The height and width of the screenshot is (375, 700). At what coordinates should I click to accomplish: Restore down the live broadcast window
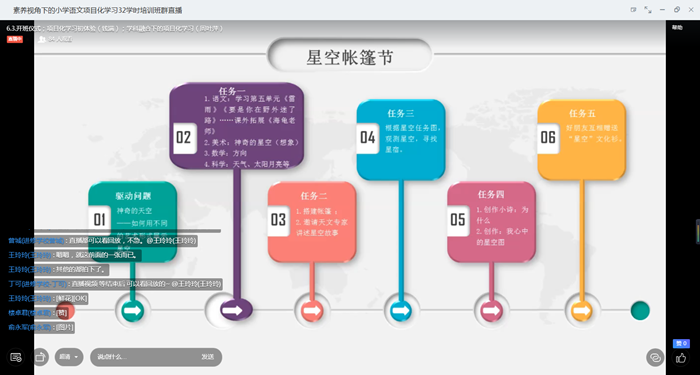click(677, 10)
